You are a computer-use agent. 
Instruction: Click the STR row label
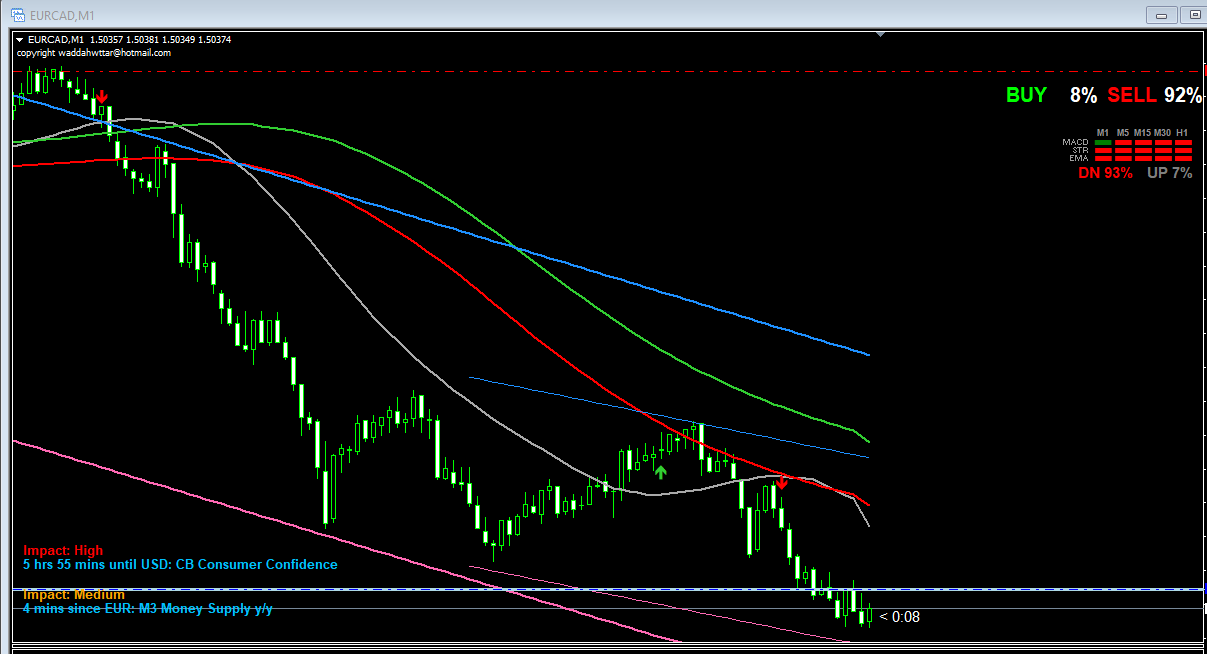[1080, 150]
